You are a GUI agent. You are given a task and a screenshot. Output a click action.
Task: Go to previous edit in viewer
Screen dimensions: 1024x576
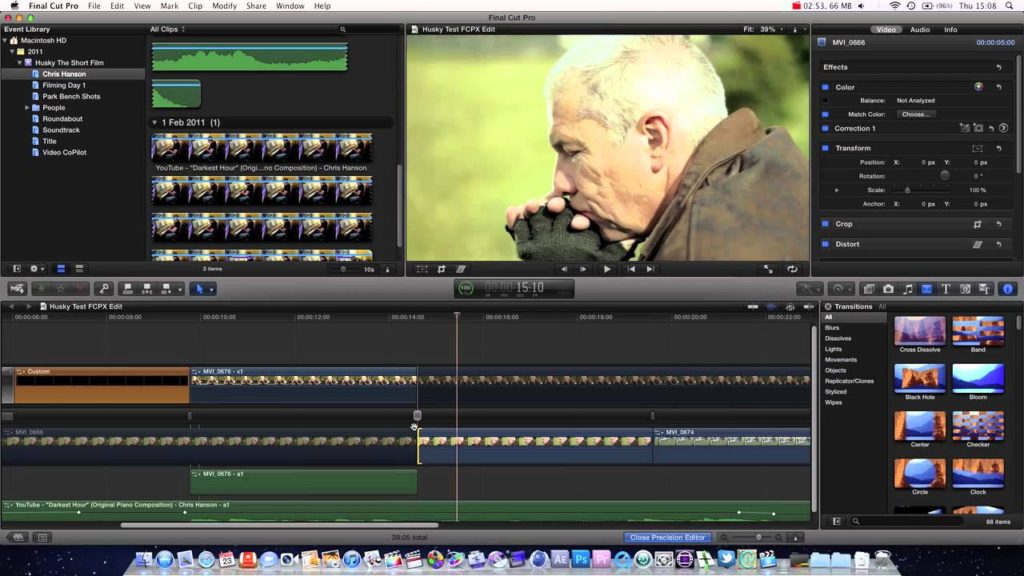click(631, 269)
